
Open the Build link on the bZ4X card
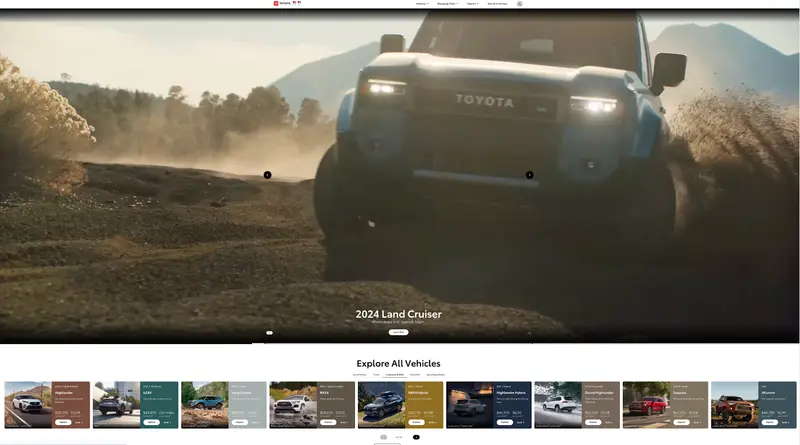click(167, 423)
